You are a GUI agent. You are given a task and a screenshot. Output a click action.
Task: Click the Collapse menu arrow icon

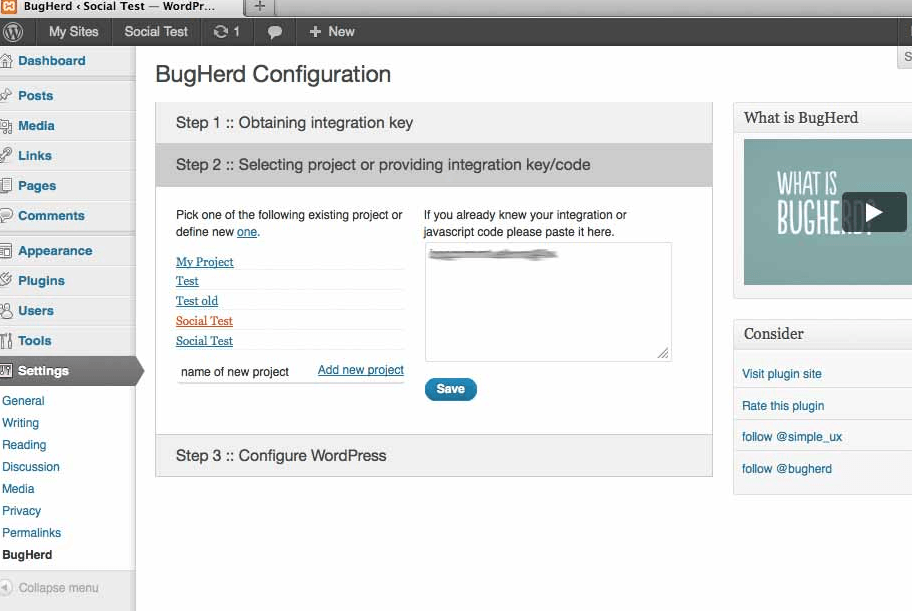[x=6, y=587]
